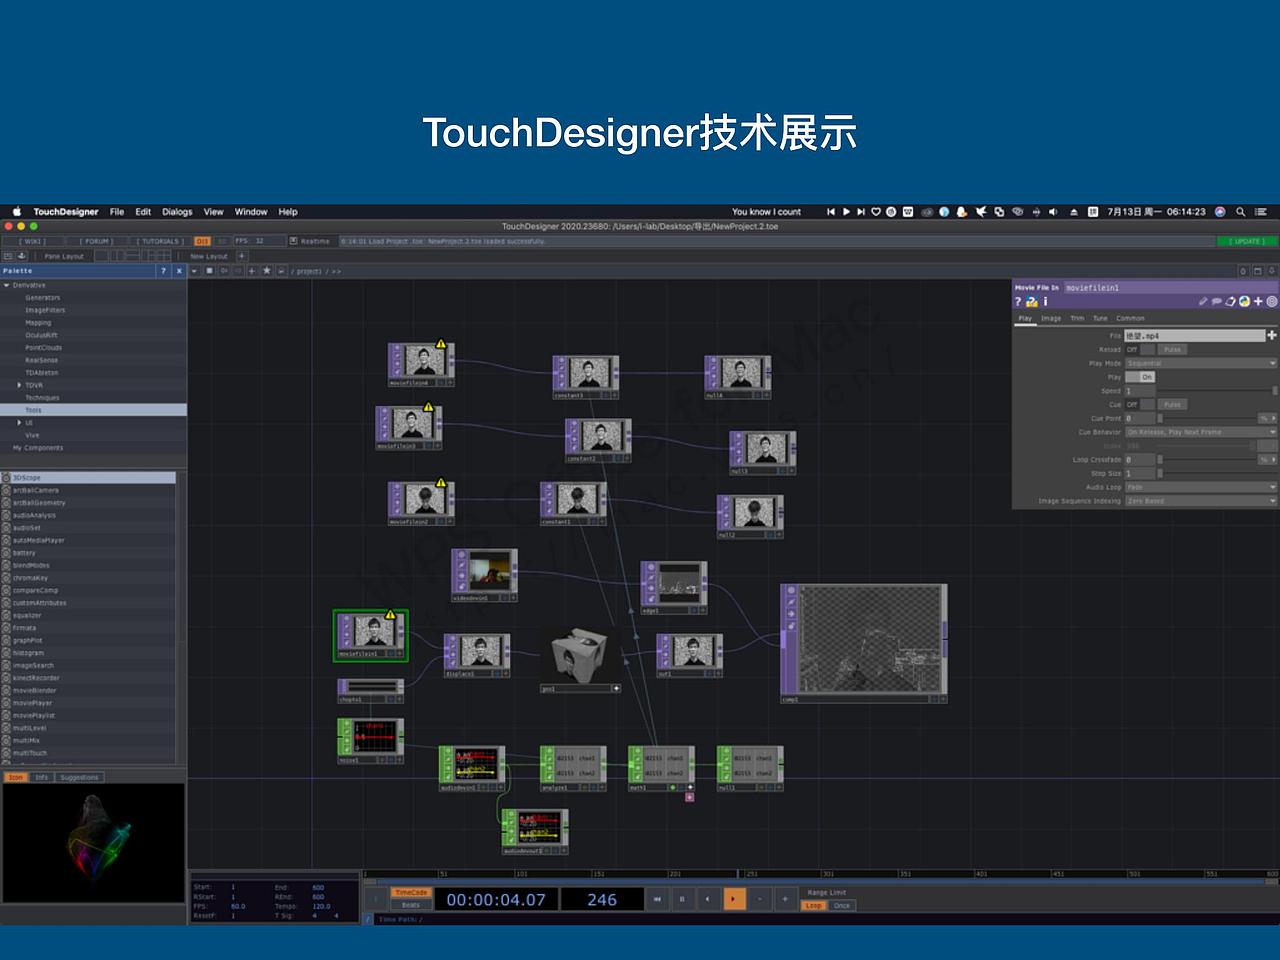Set range limit to Loop
Viewport: 1280px width, 960px height.
pos(814,906)
